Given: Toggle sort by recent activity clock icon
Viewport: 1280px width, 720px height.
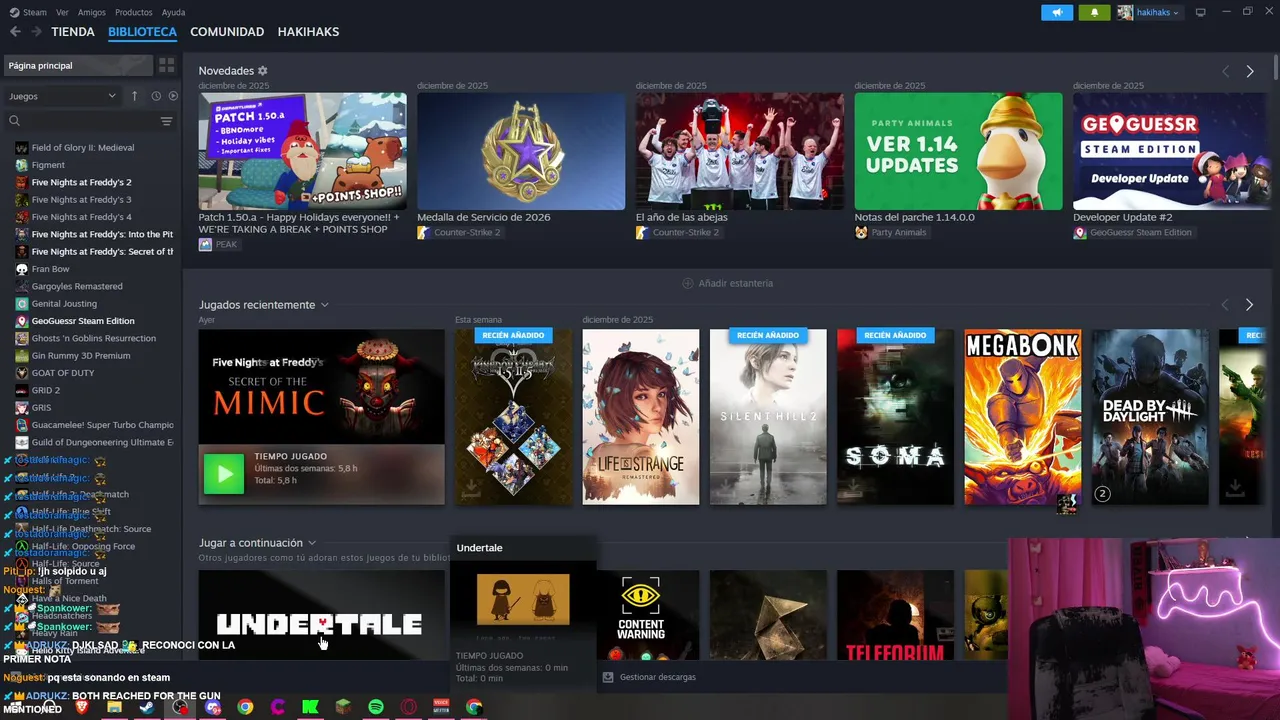Looking at the screenshot, I should [x=156, y=96].
